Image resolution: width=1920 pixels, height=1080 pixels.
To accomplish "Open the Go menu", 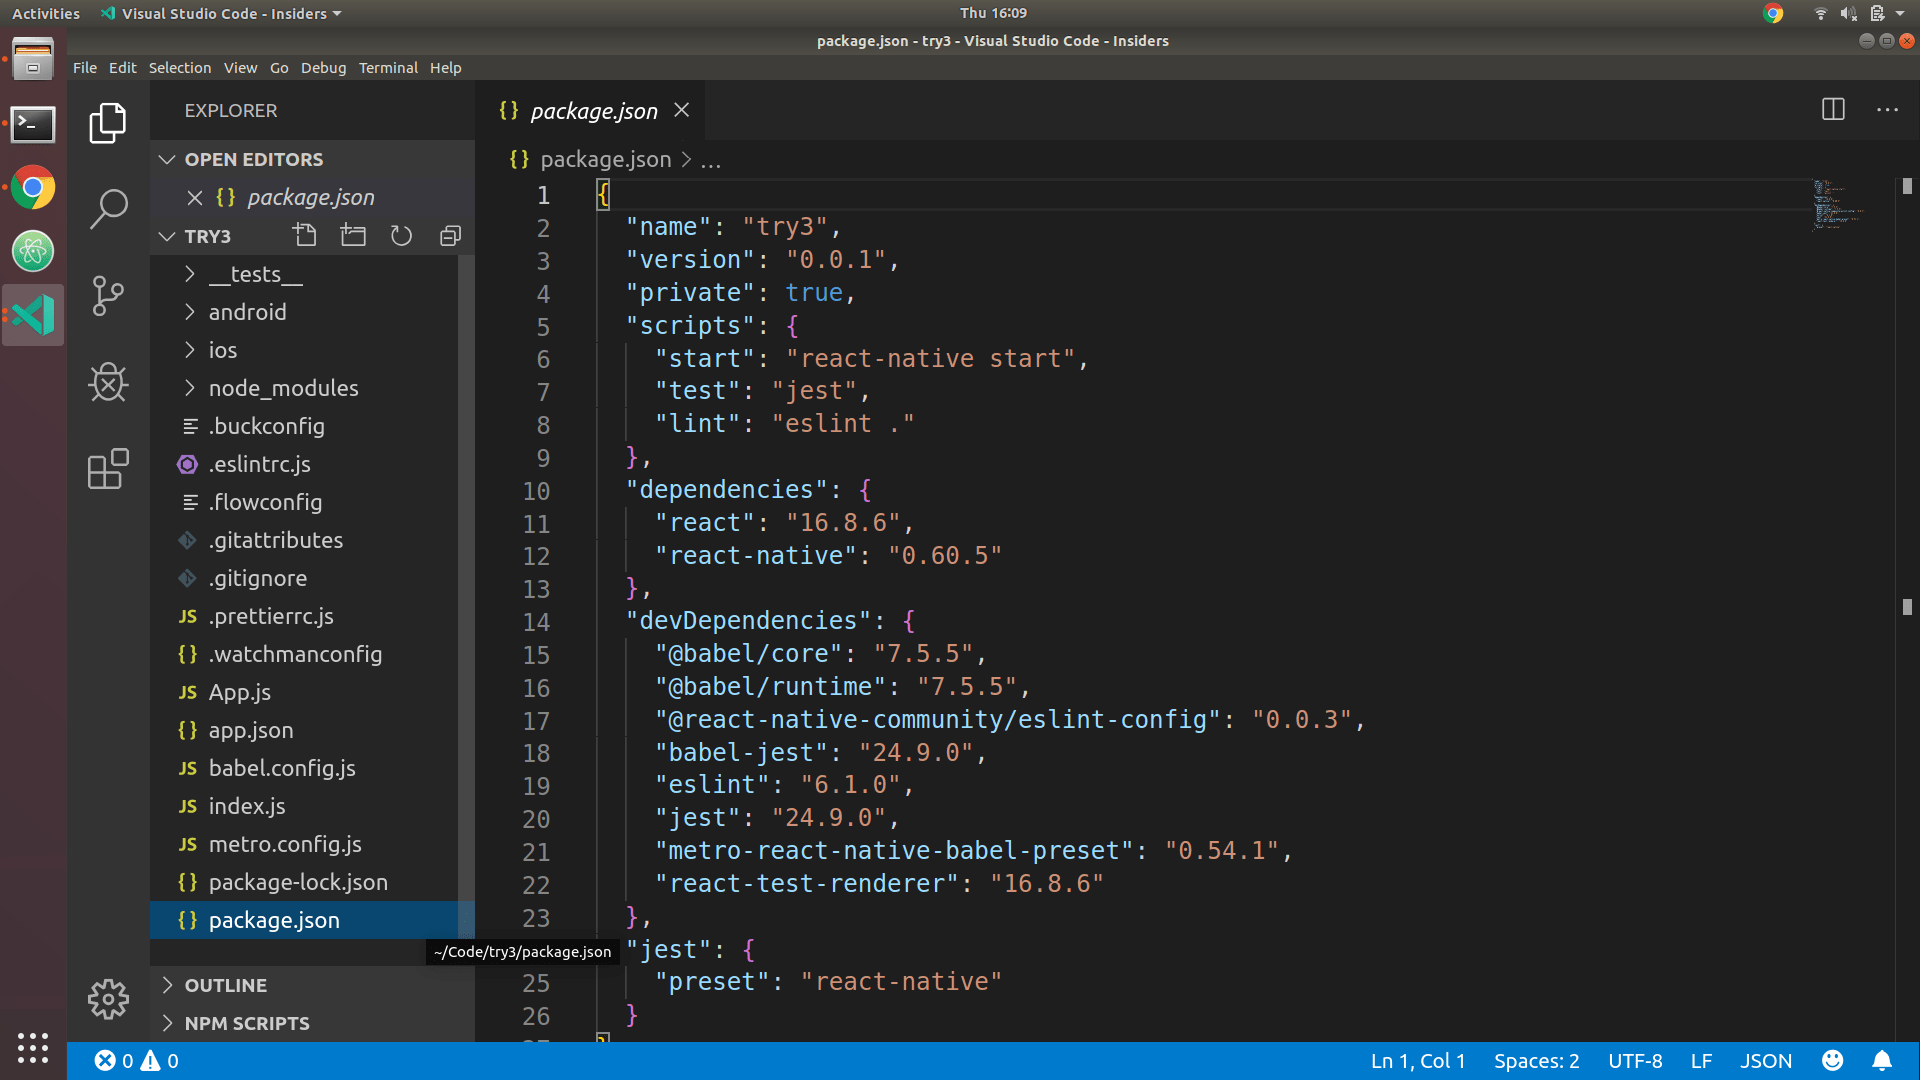I will click(x=279, y=68).
